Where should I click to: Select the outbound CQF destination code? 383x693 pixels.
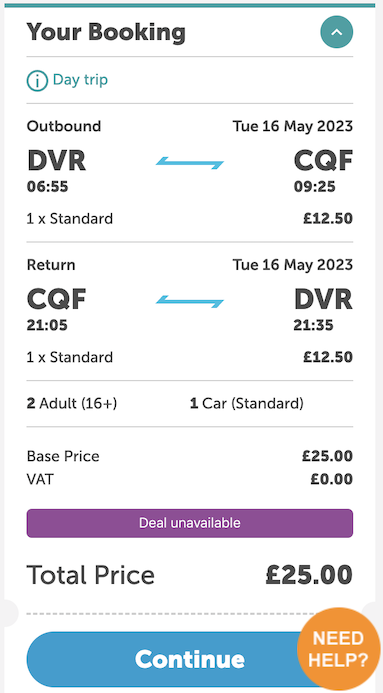(x=323, y=160)
